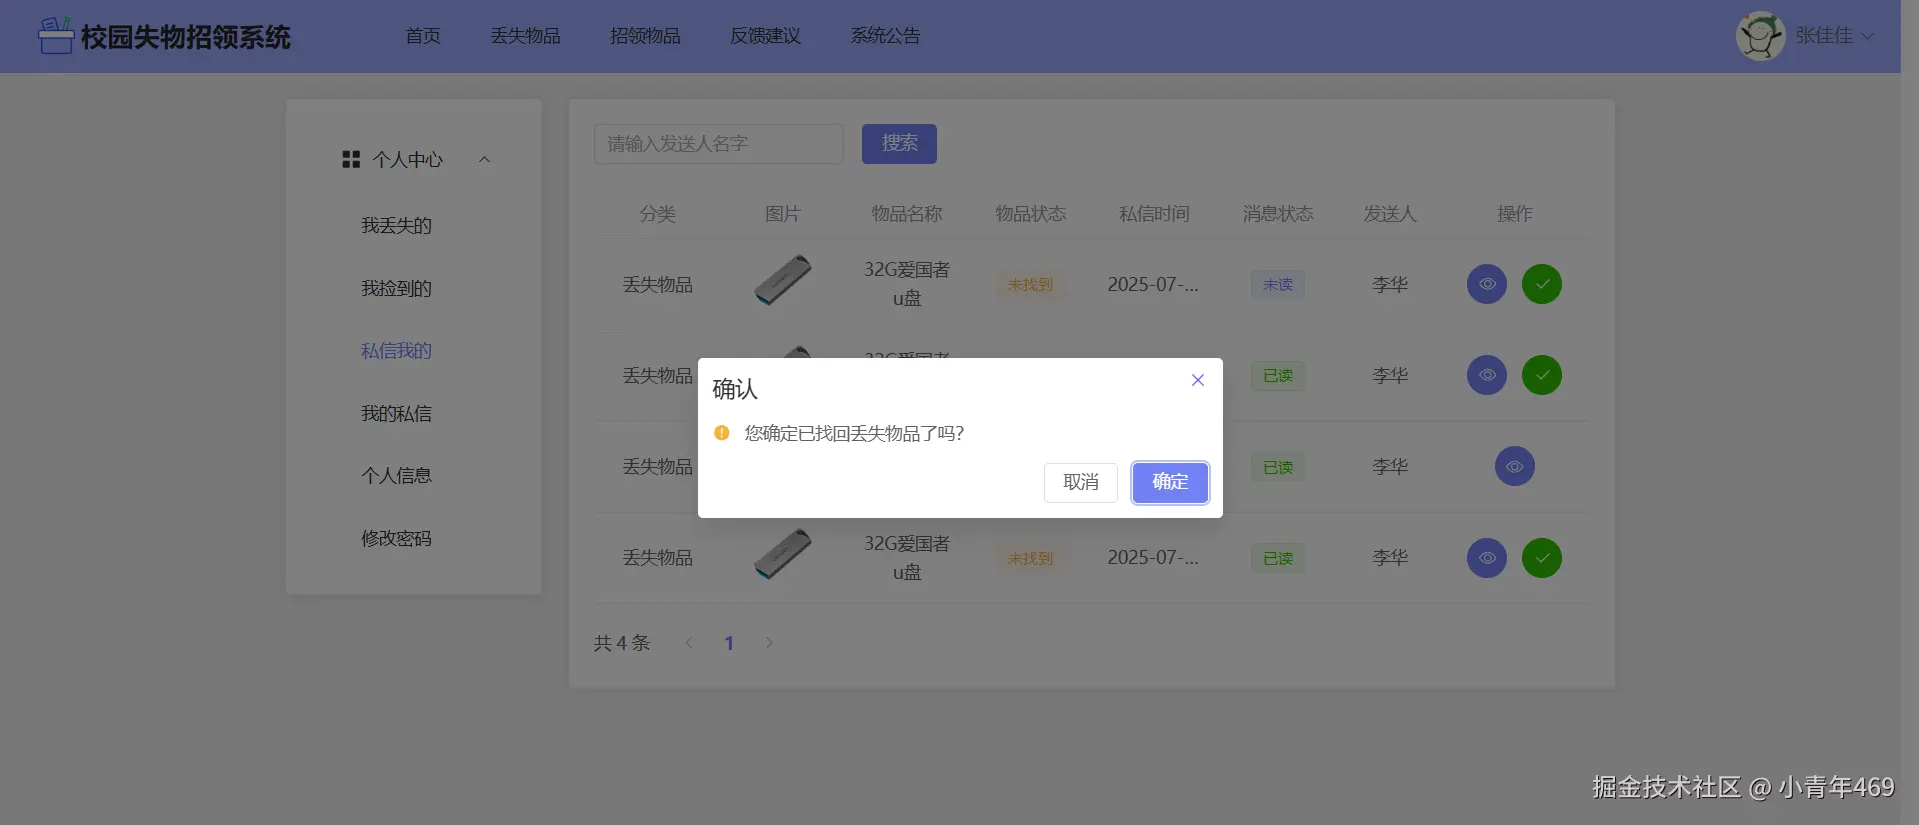The width and height of the screenshot is (1919, 825).
Task: Click the lost-and-found system logo icon
Action: tap(56, 35)
